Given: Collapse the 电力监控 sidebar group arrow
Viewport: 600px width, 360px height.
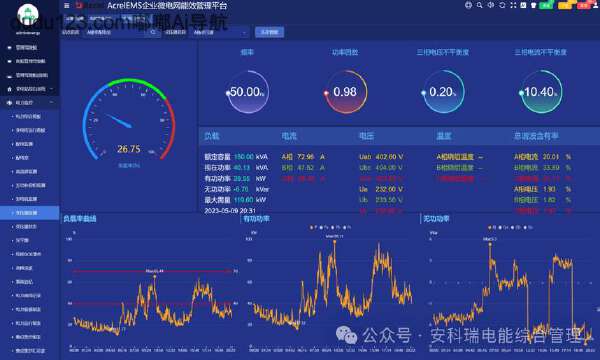Looking at the screenshot, I should 52,102.
